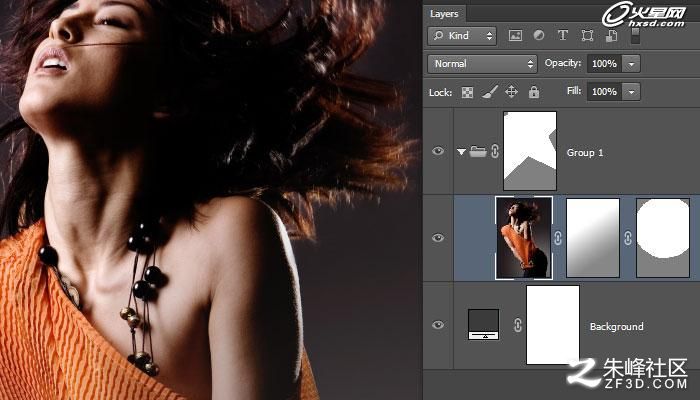Lock position move icon

coord(511,92)
